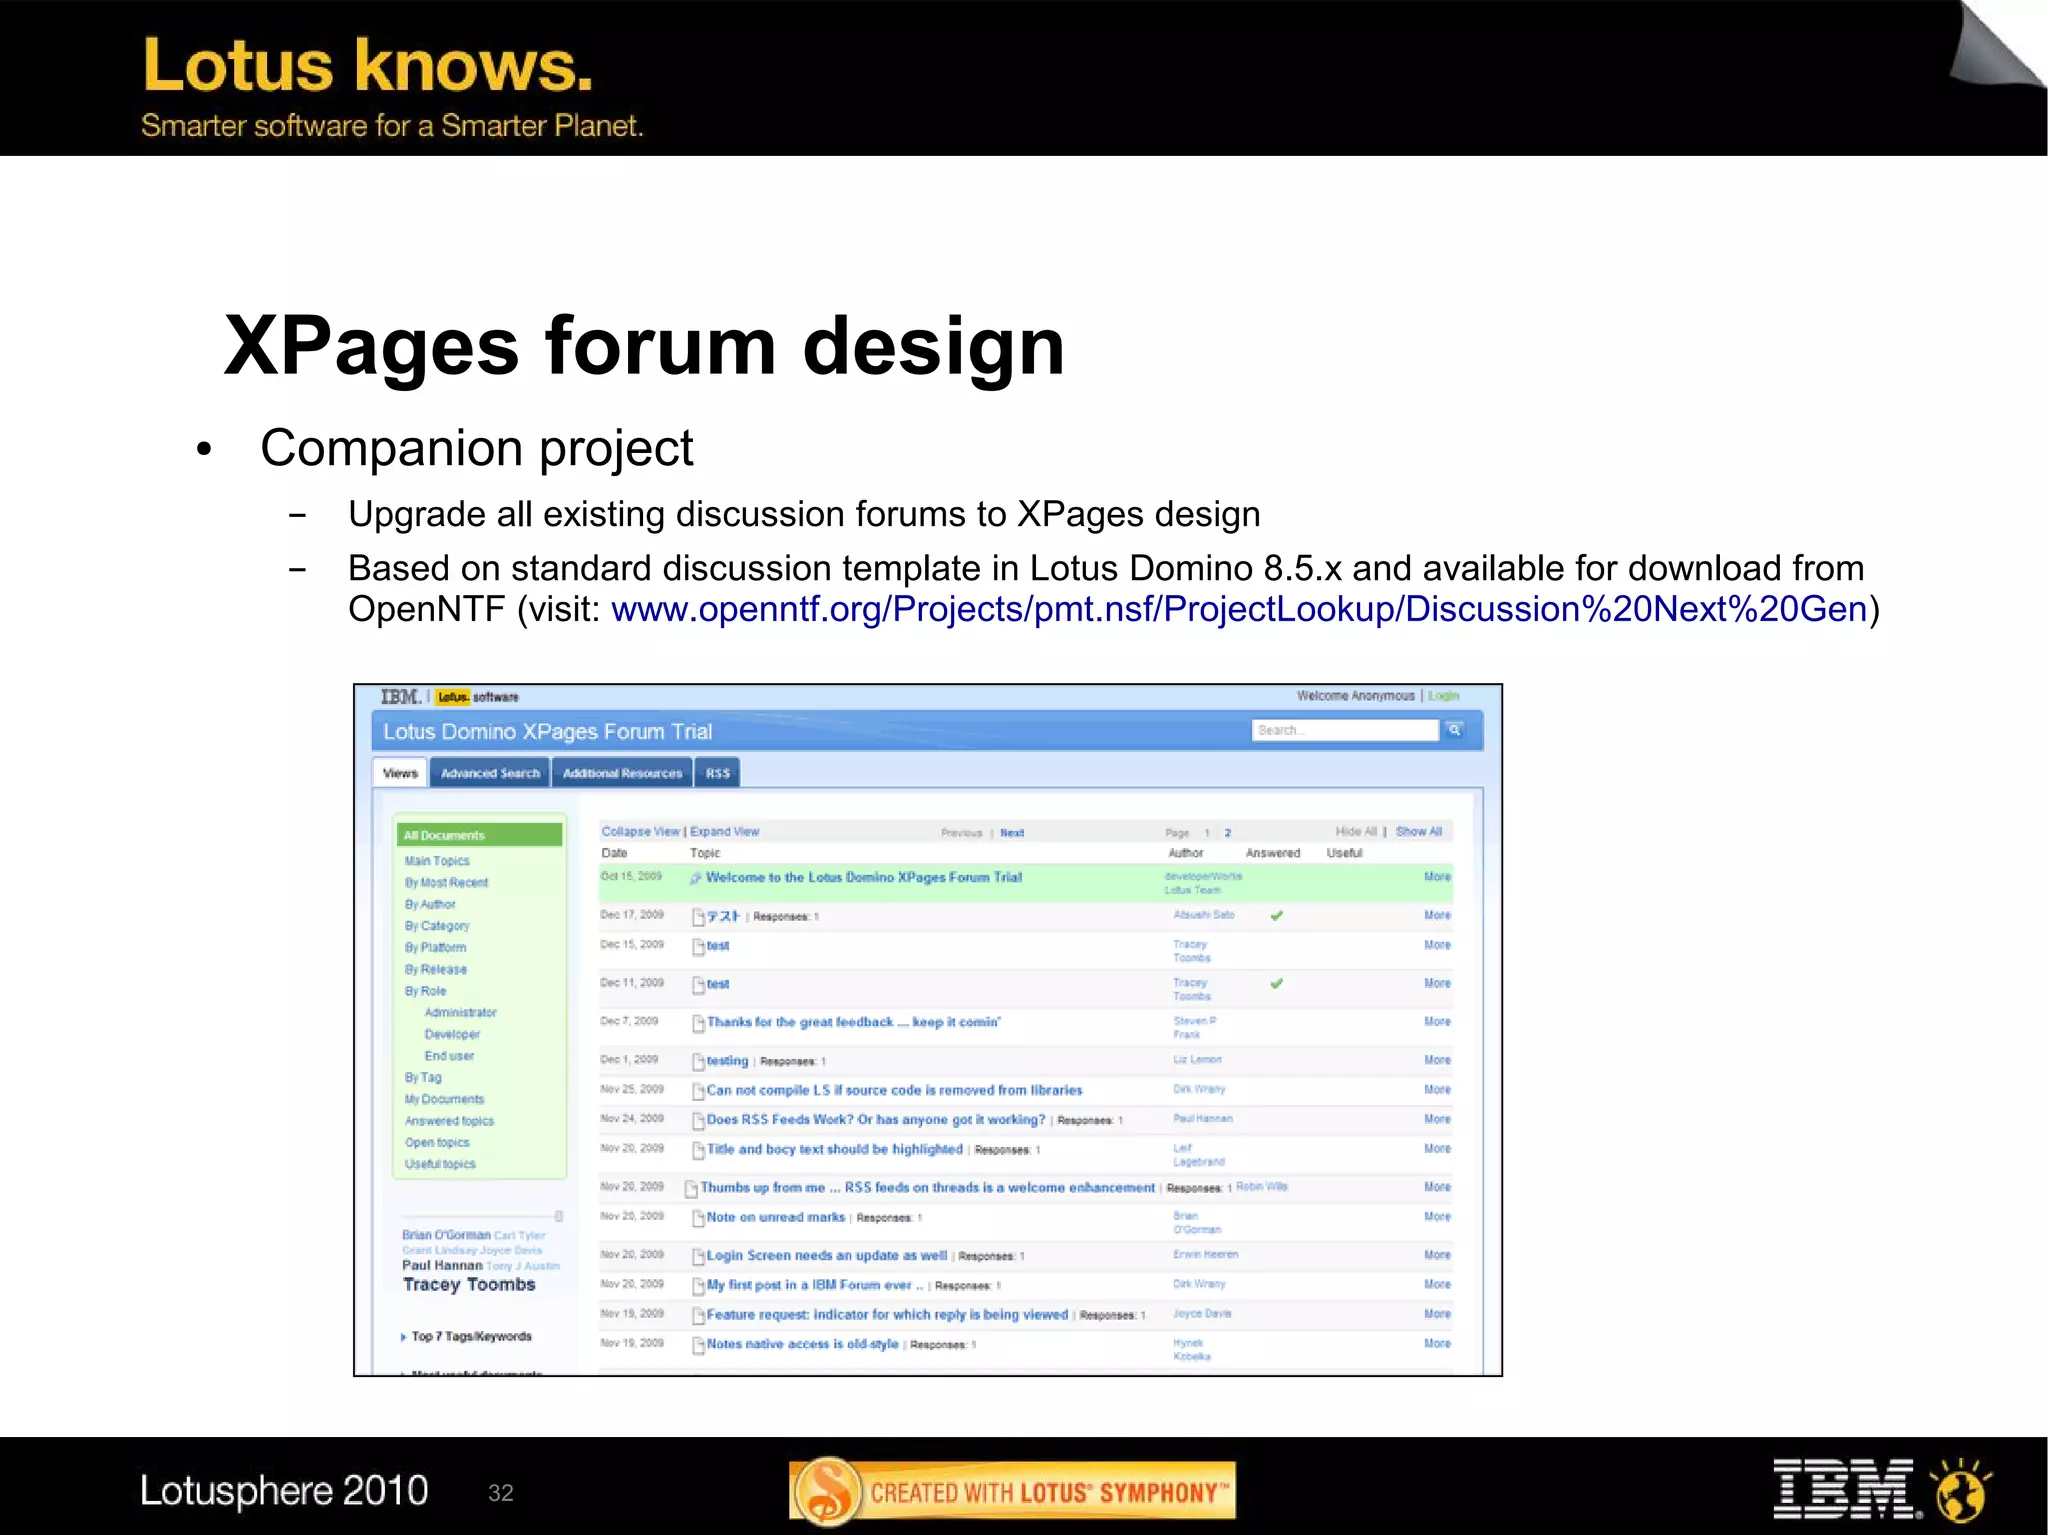
Task: Select the Administrator role filter
Action: 460,1013
